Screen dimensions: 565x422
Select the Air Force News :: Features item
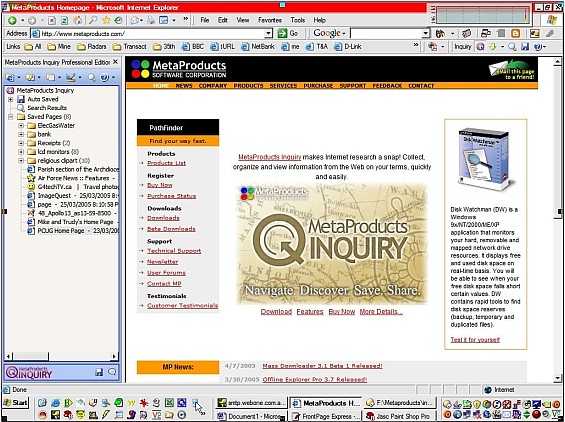(x=74, y=178)
